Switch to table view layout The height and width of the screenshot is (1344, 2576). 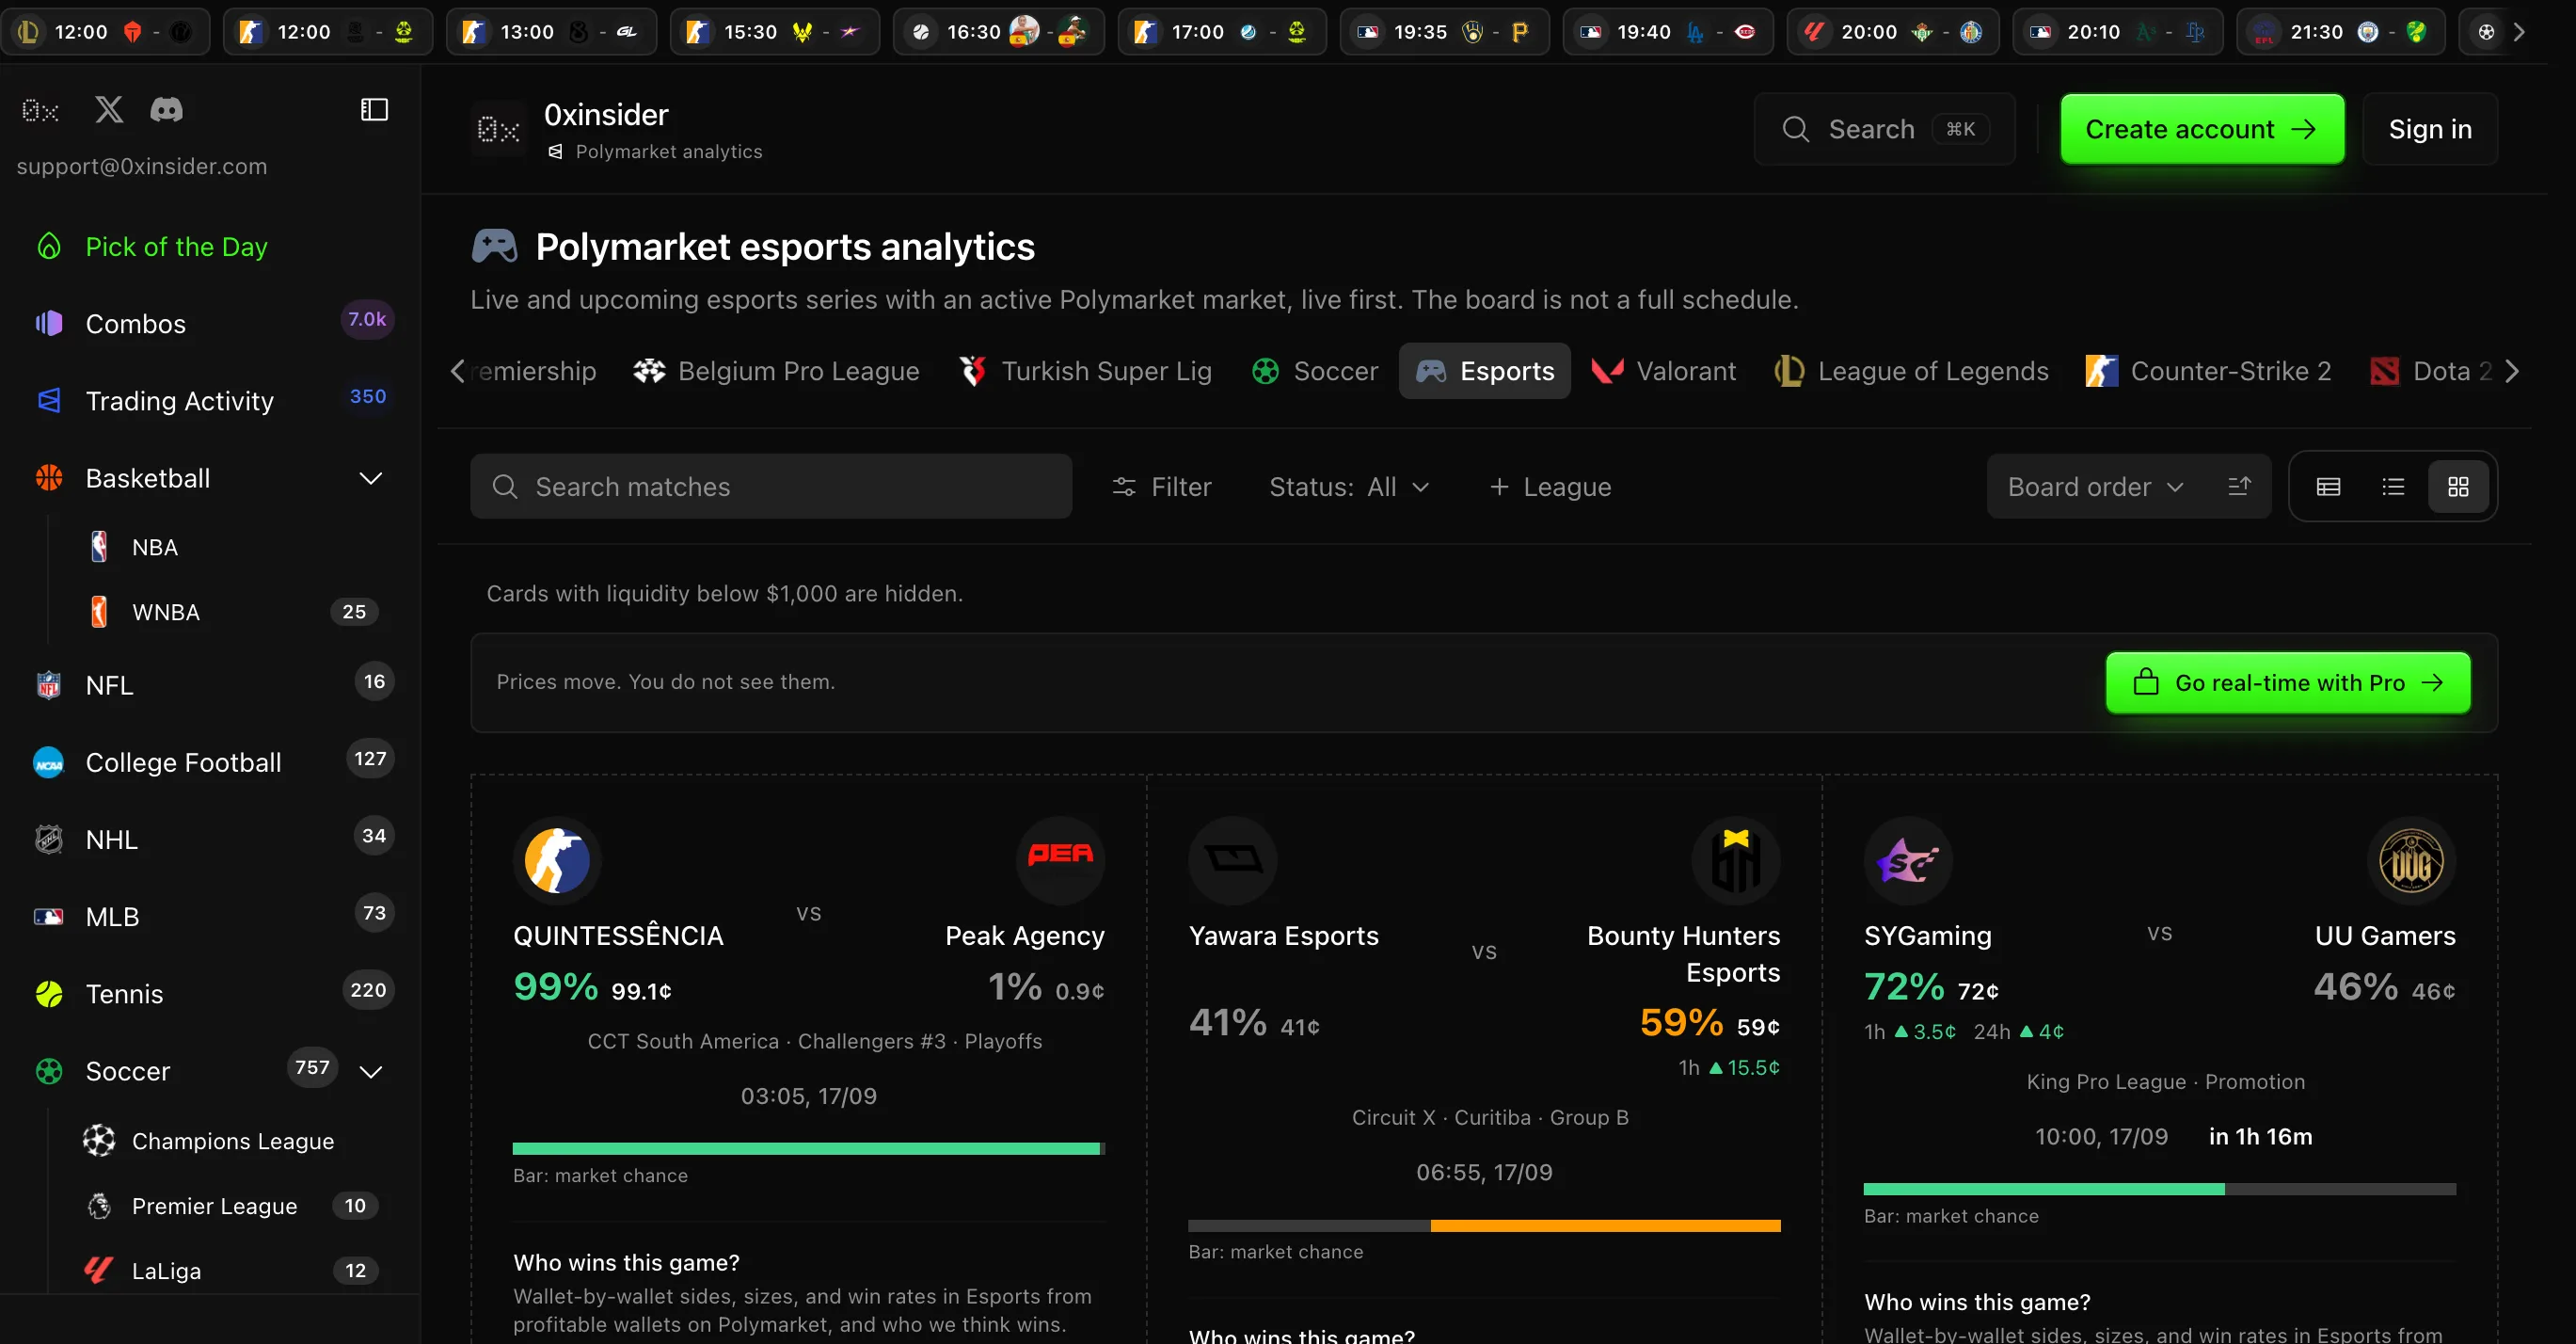pos(2328,487)
